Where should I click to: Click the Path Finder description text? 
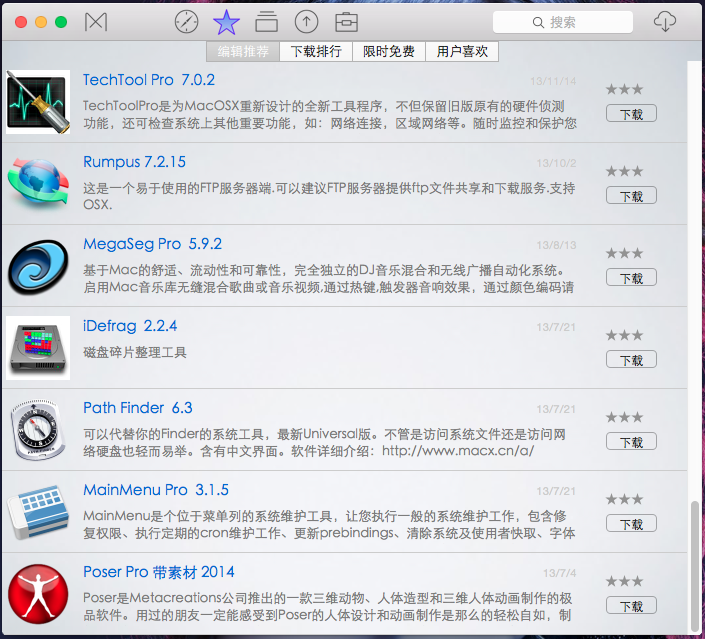[324, 442]
